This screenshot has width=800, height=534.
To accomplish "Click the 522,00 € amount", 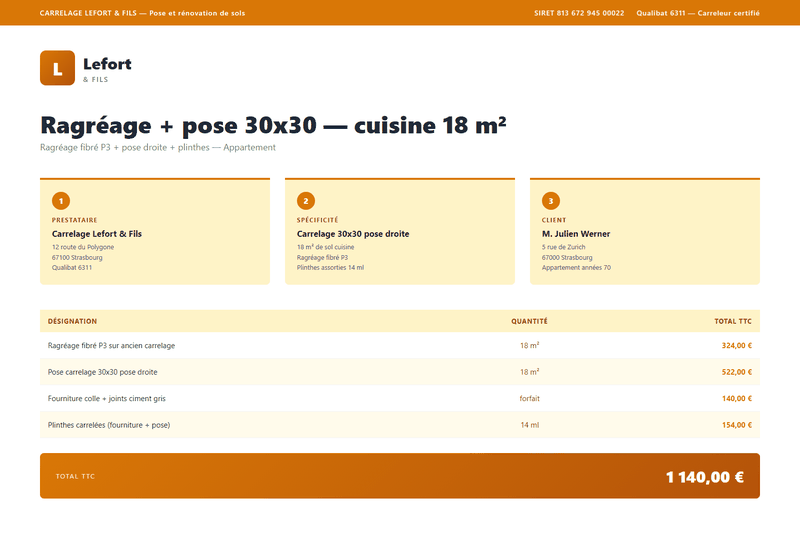I will tap(736, 372).
